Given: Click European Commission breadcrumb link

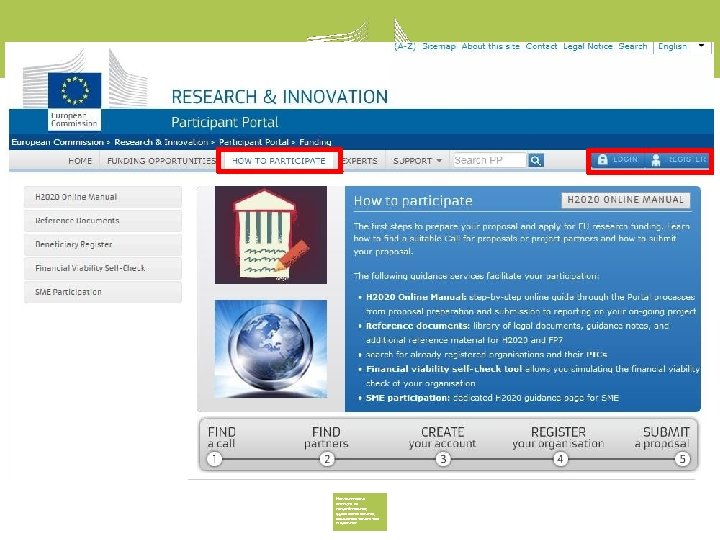Looking at the screenshot, I should tap(58, 142).
